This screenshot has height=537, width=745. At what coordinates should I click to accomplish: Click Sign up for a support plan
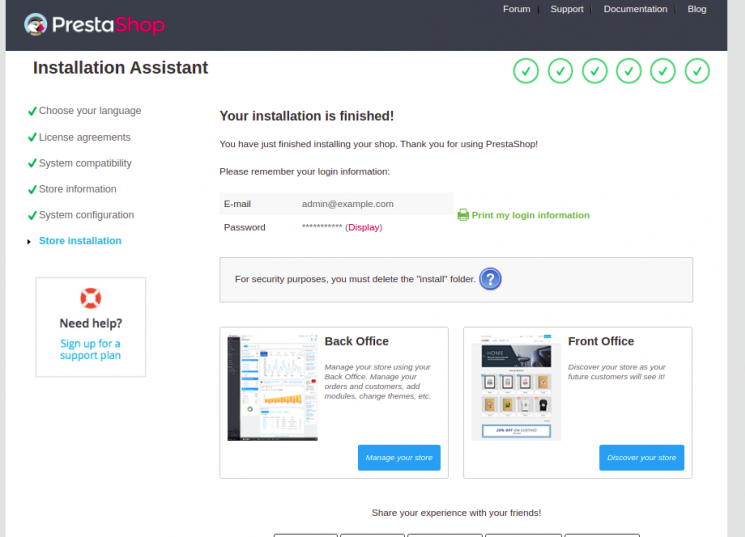[x=90, y=349]
